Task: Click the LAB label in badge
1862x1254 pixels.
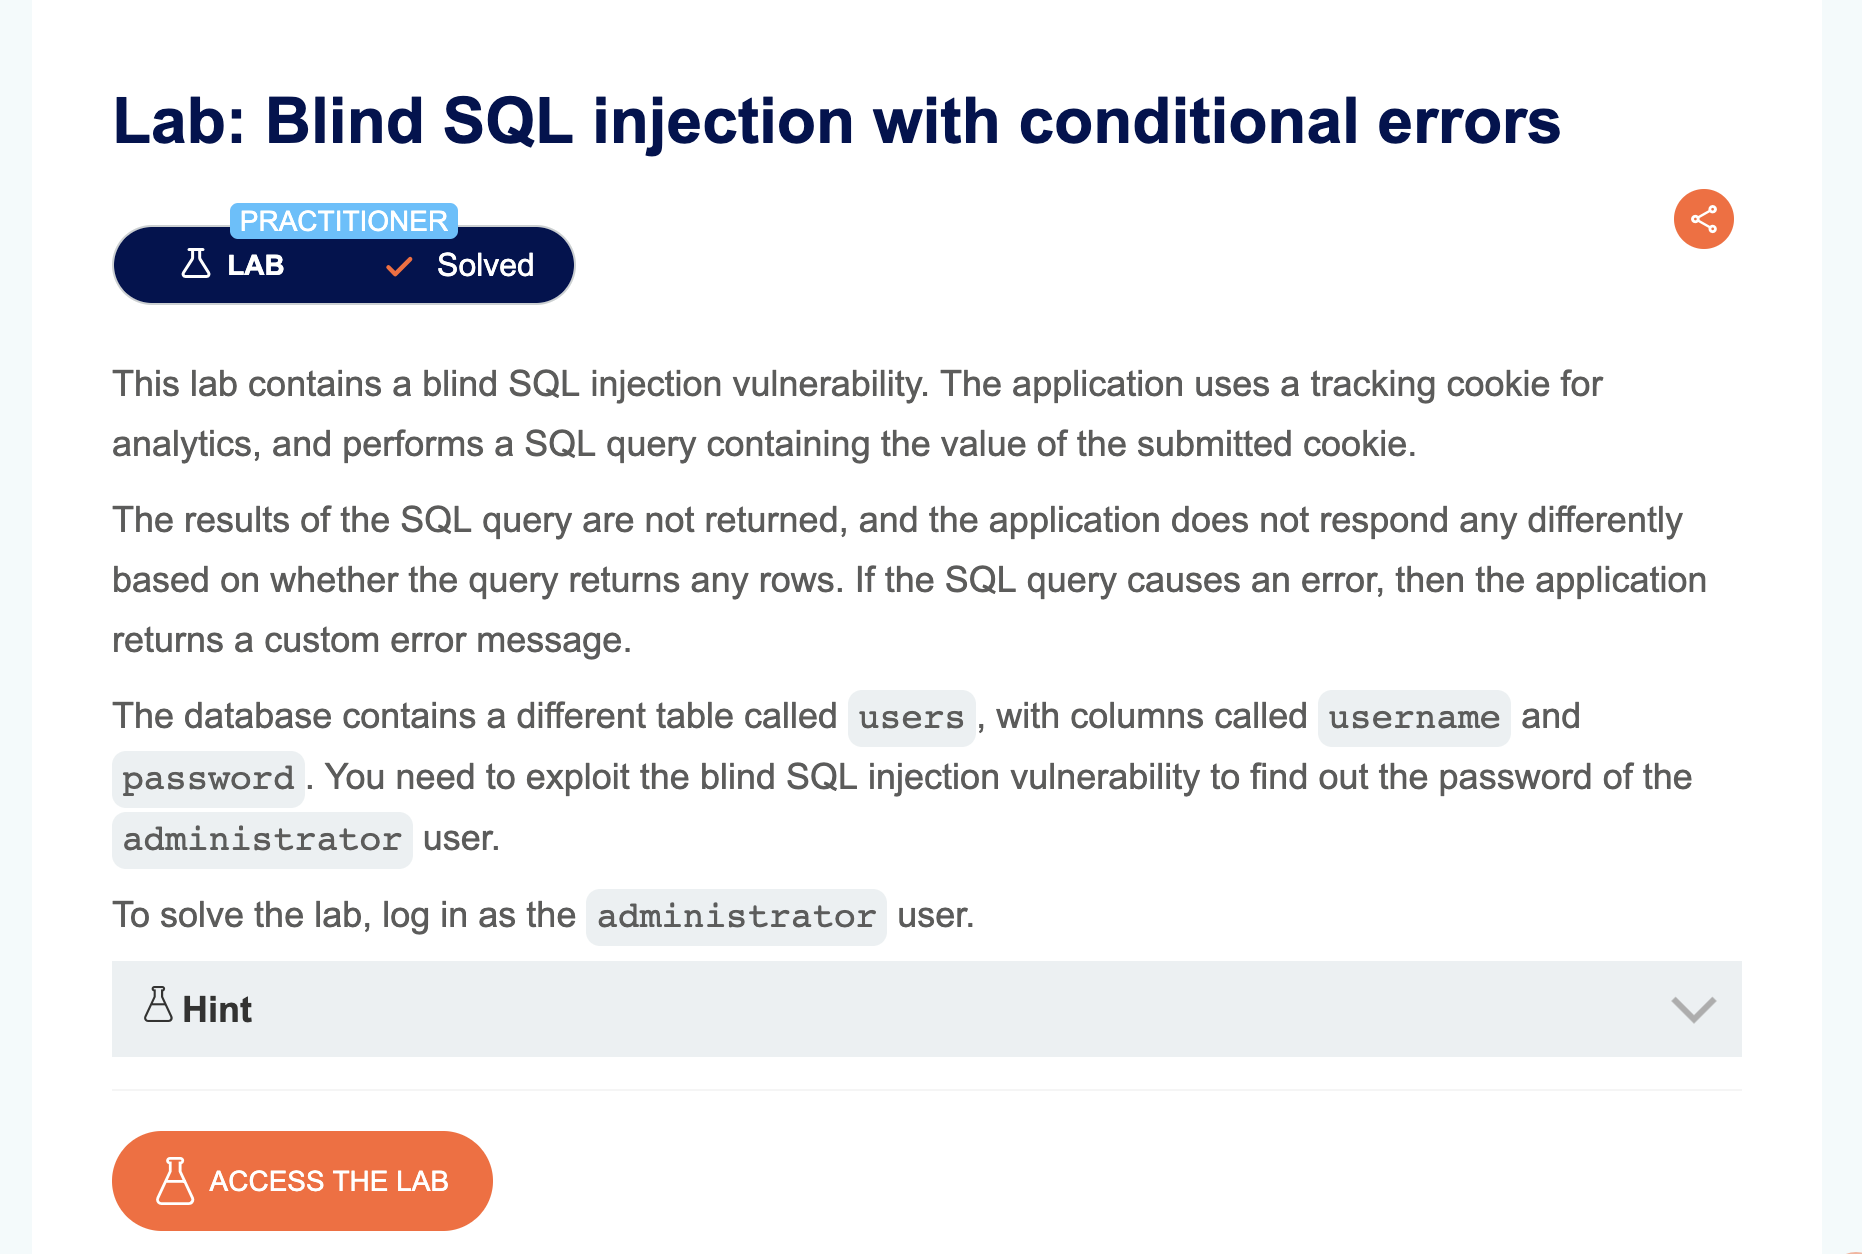Action: click(256, 265)
